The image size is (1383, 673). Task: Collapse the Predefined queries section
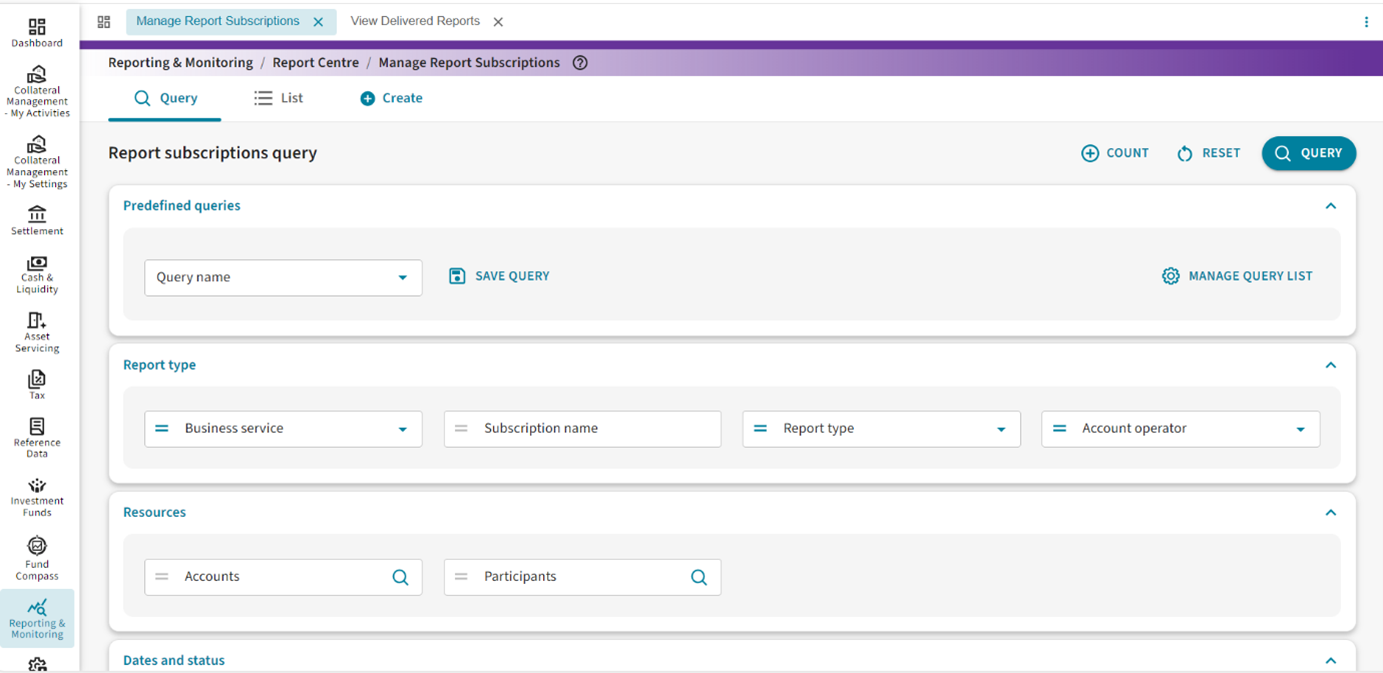coord(1330,206)
